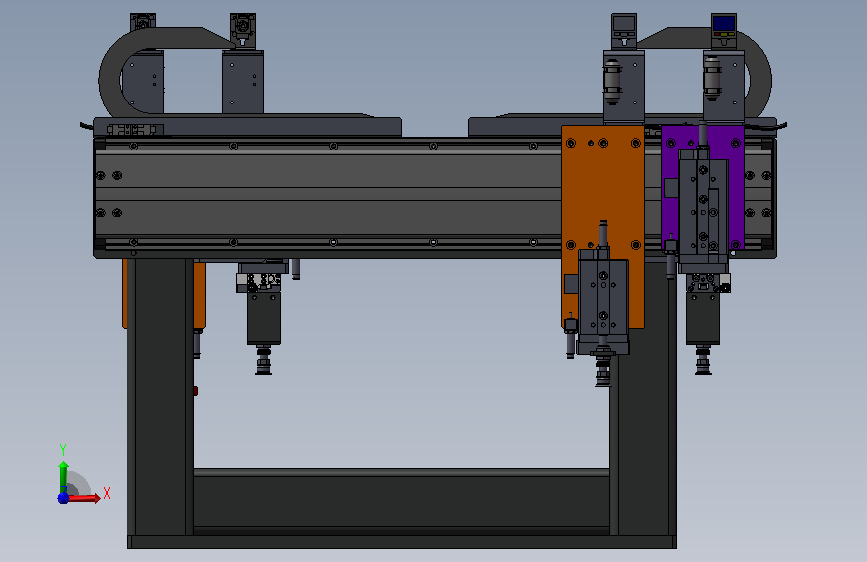
Task: Select the slide cylinder on orange plate
Action: point(603,301)
